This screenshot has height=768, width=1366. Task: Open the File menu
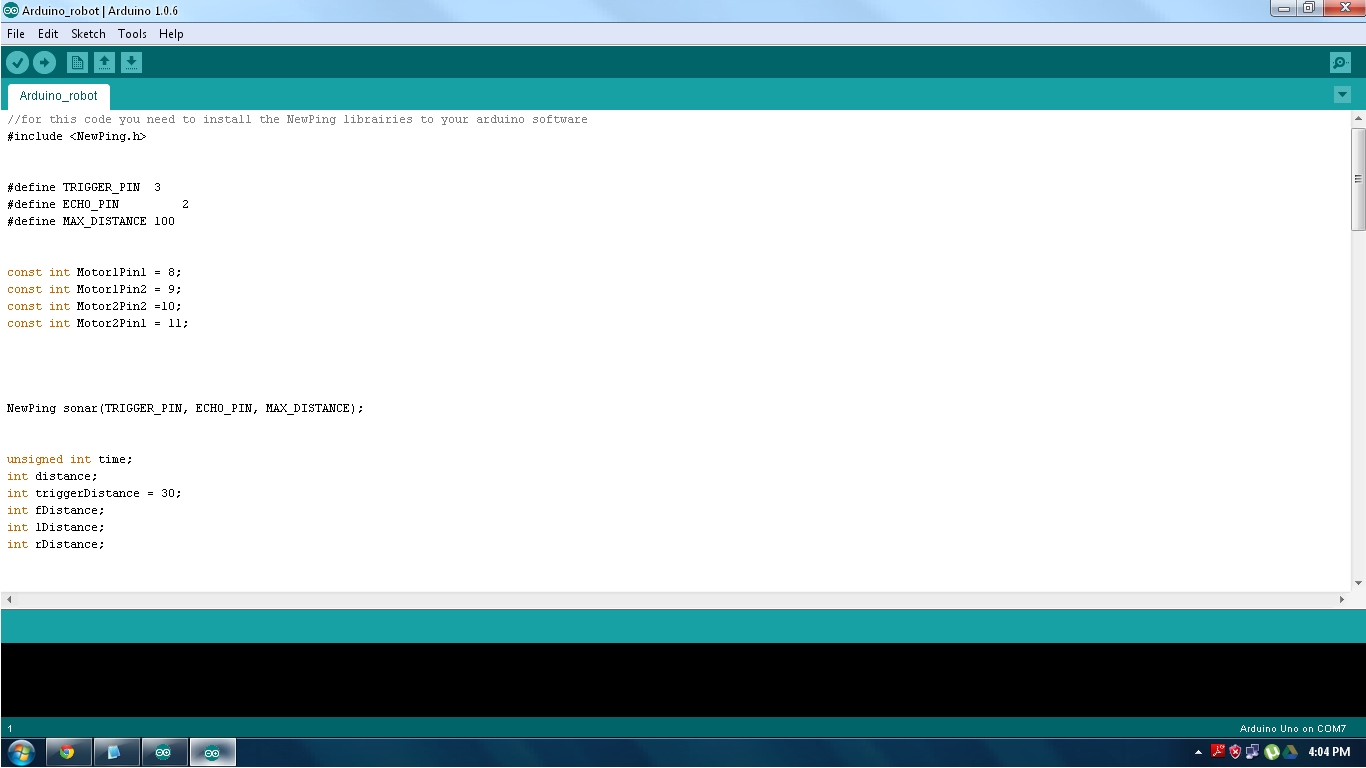pyautogui.click(x=16, y=34)
